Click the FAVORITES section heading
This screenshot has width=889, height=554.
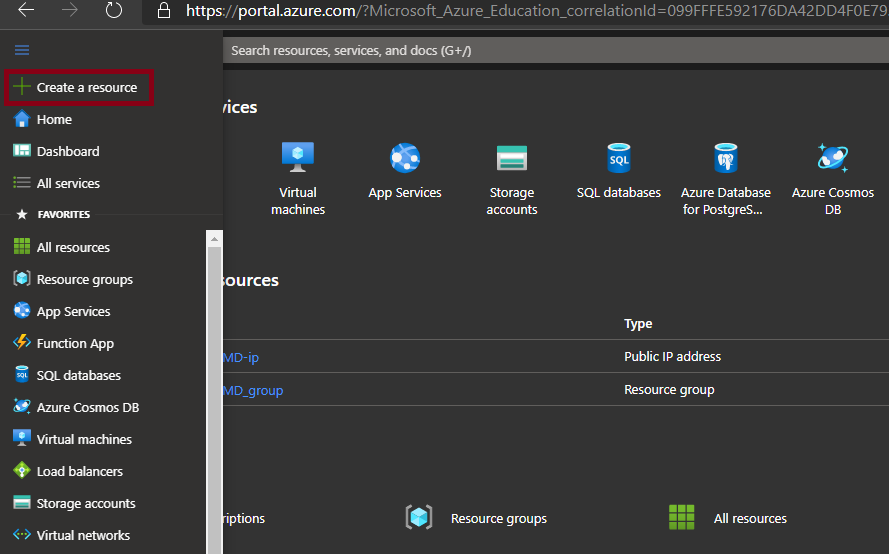tap(64, 214)
